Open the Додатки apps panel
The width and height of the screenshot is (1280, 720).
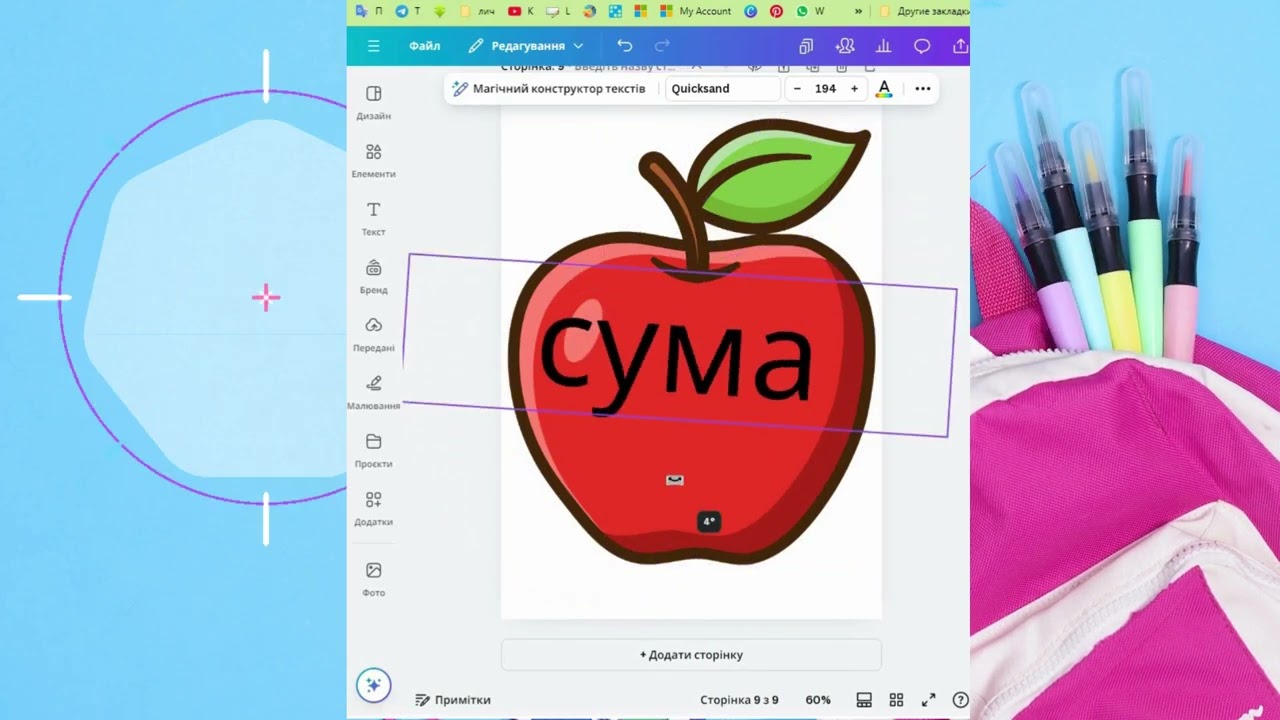[x=373, y=508]
